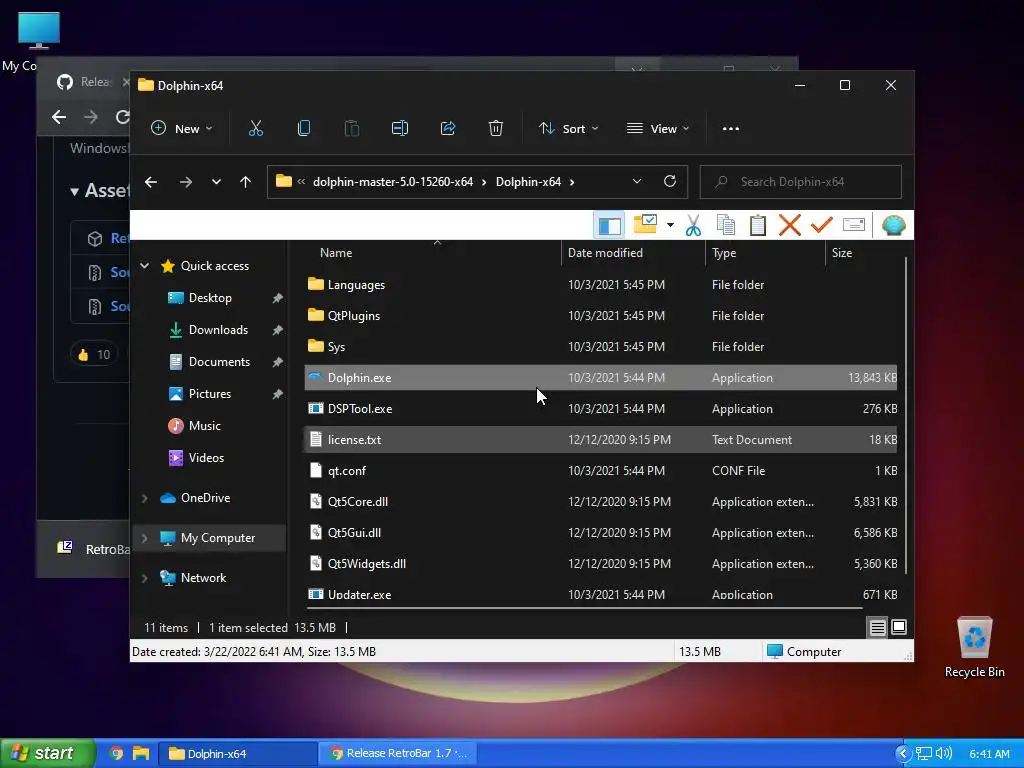This screenshot has width=1024, height=768.
Task: Select the QtPlugins folder
Action: pyautogui.click(x=600, y=315)
